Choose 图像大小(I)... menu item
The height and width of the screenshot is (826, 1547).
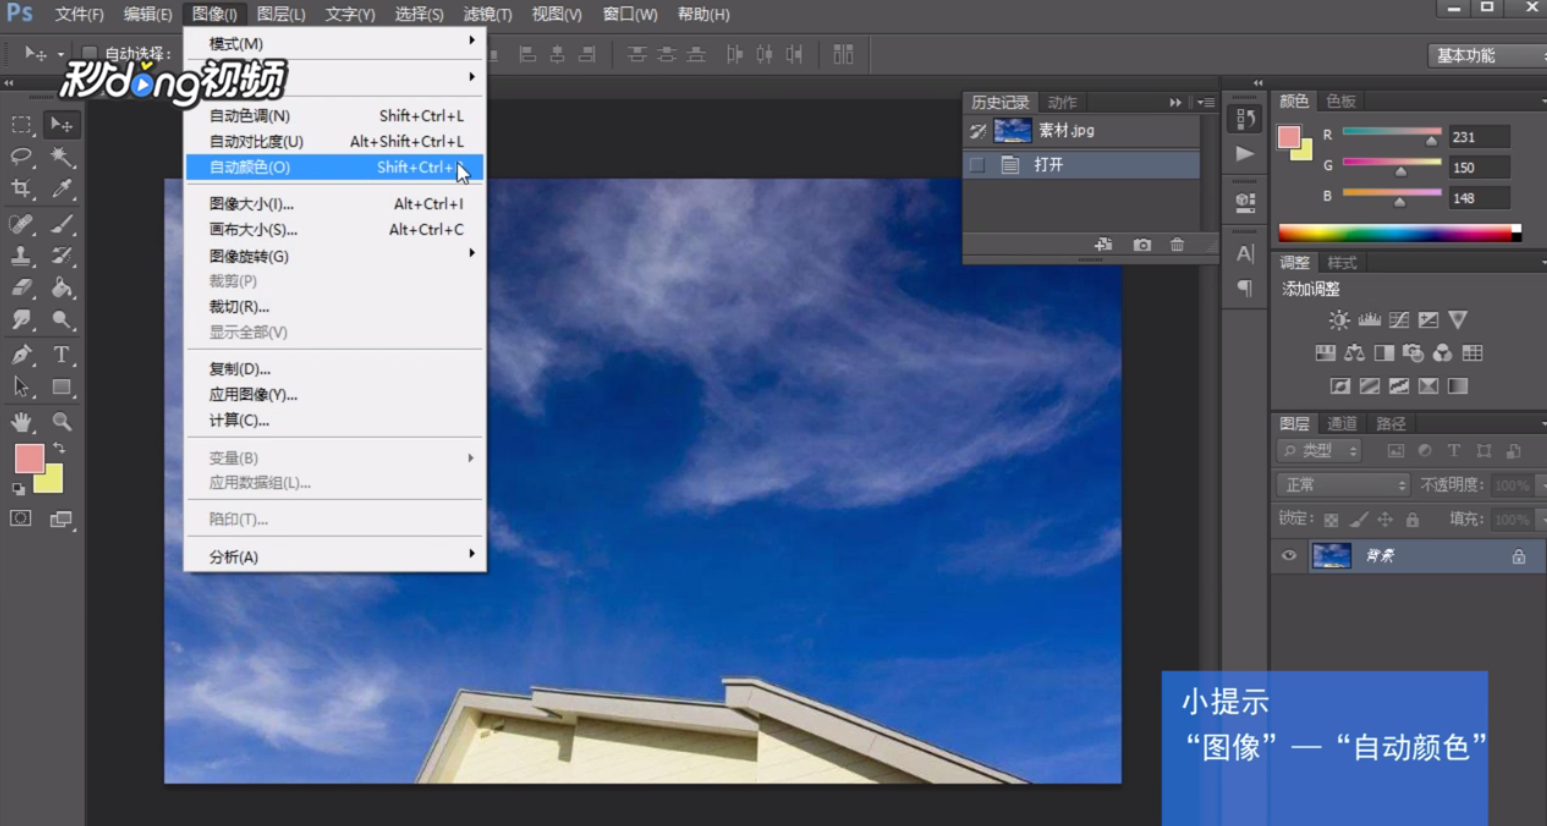(x=334, y=204)
